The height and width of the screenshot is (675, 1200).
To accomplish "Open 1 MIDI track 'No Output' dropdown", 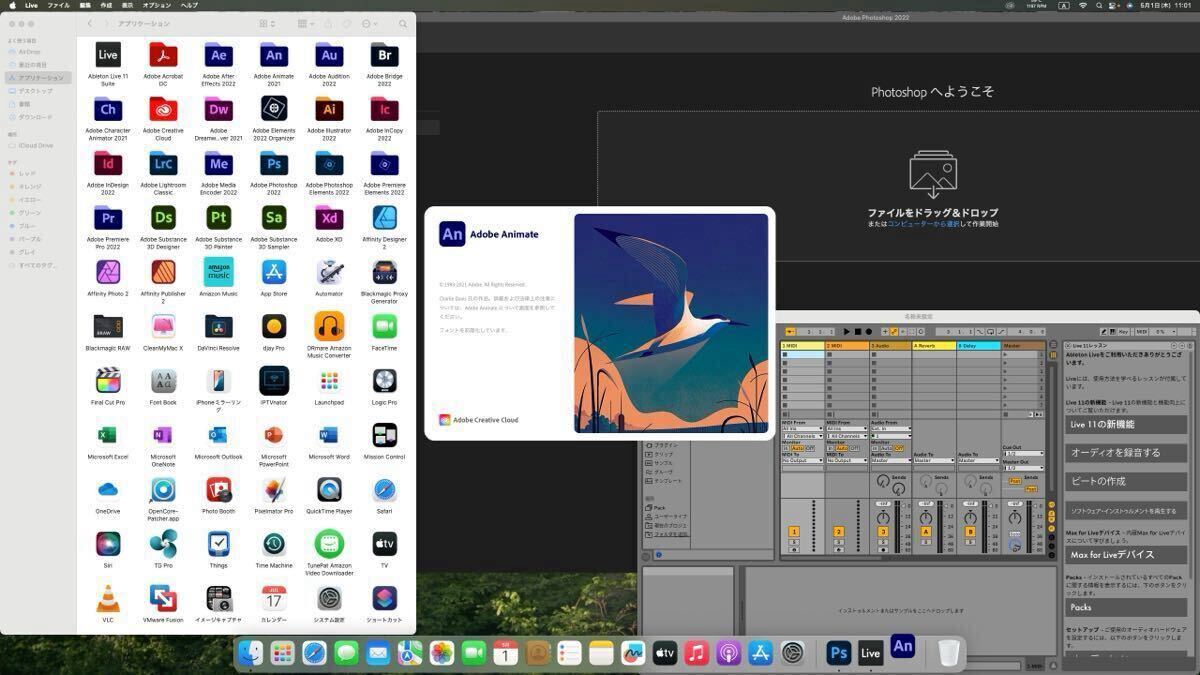I will (802, 460).
